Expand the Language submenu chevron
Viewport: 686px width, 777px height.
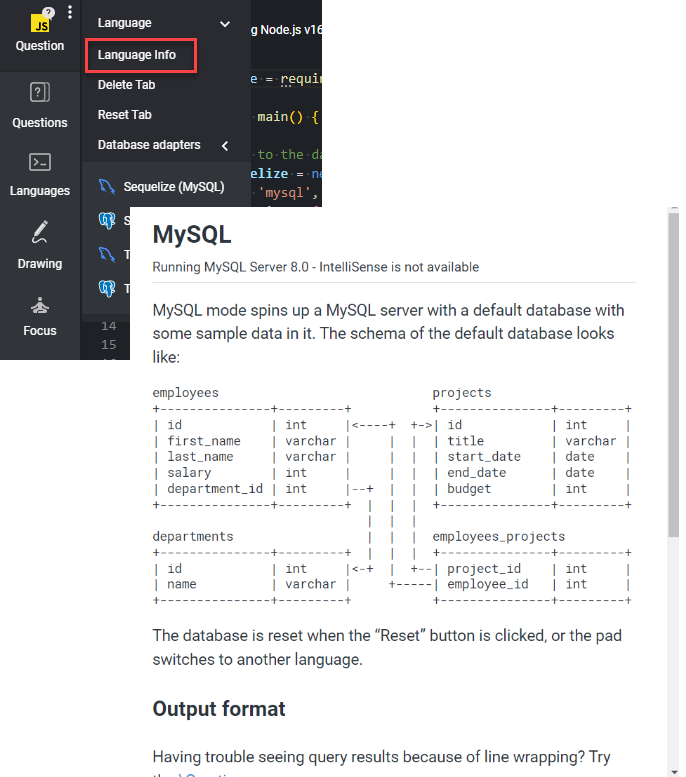tap(225, 23)
